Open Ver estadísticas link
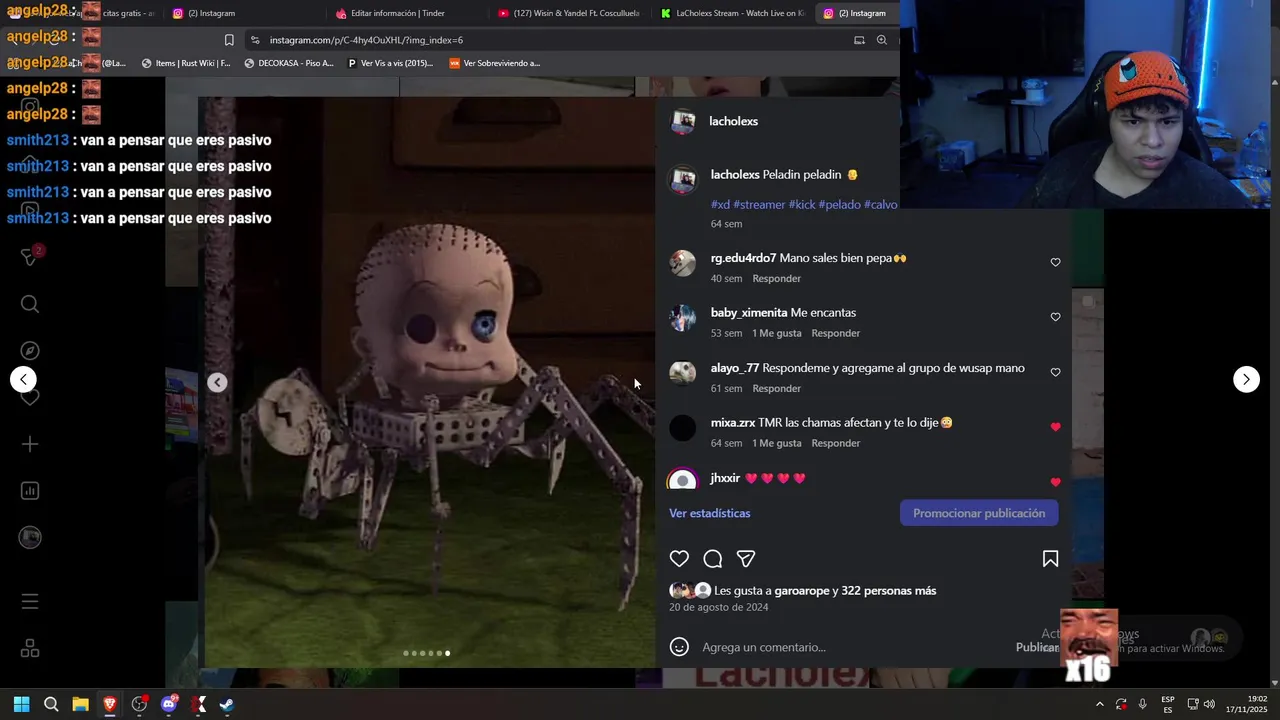Image resolution: width=1280 pixels, height=720 pixels. click(710, 513)
